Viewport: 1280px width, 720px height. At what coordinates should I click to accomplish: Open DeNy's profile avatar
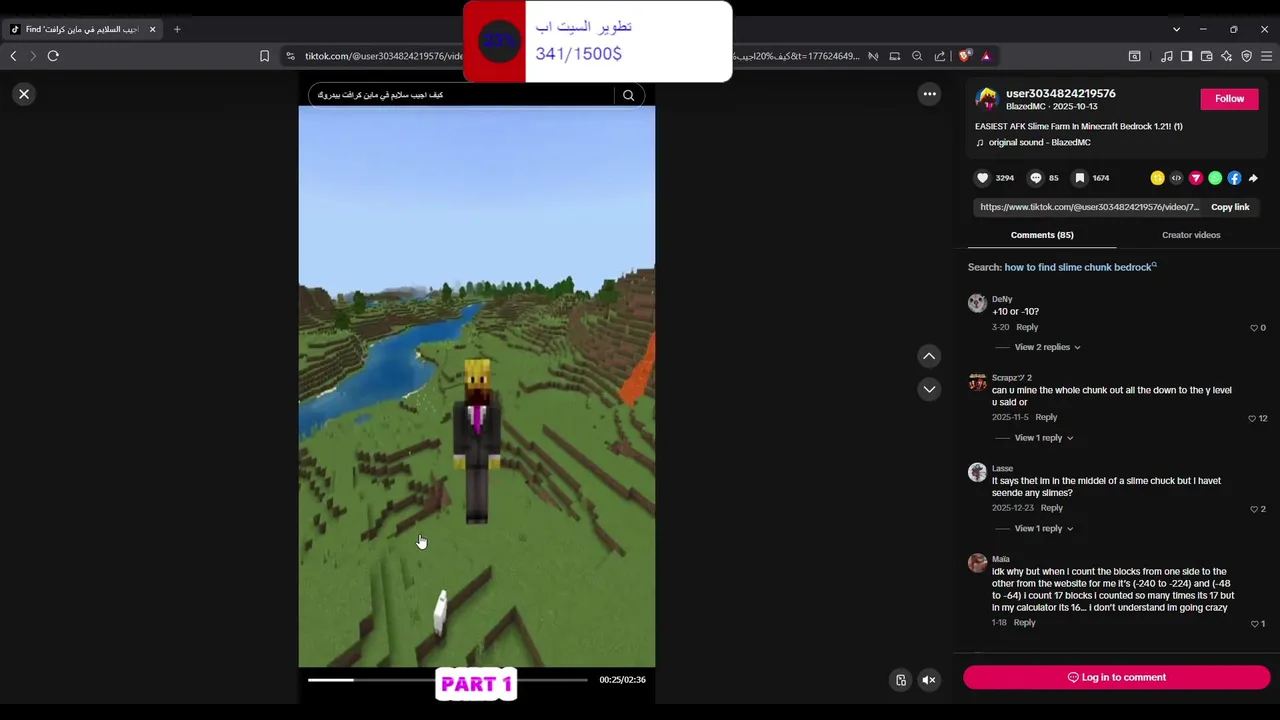(x=977, y=303)
